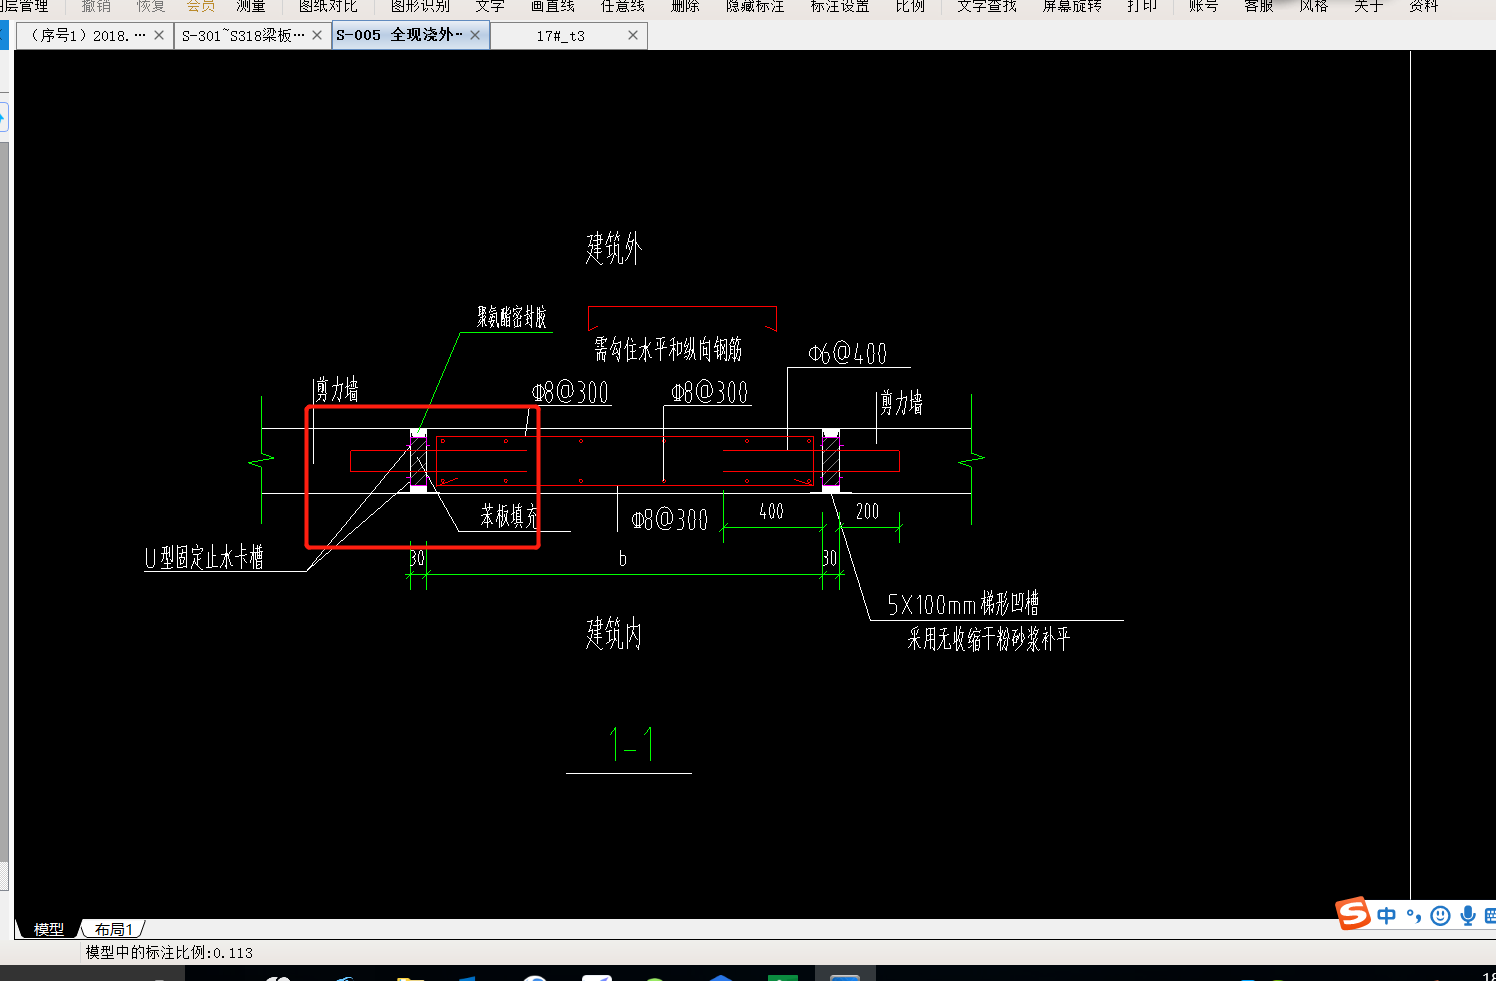Click the 建筑内 label in the drawing
This screenshot has height=981, width=1496.
(613, 634)
